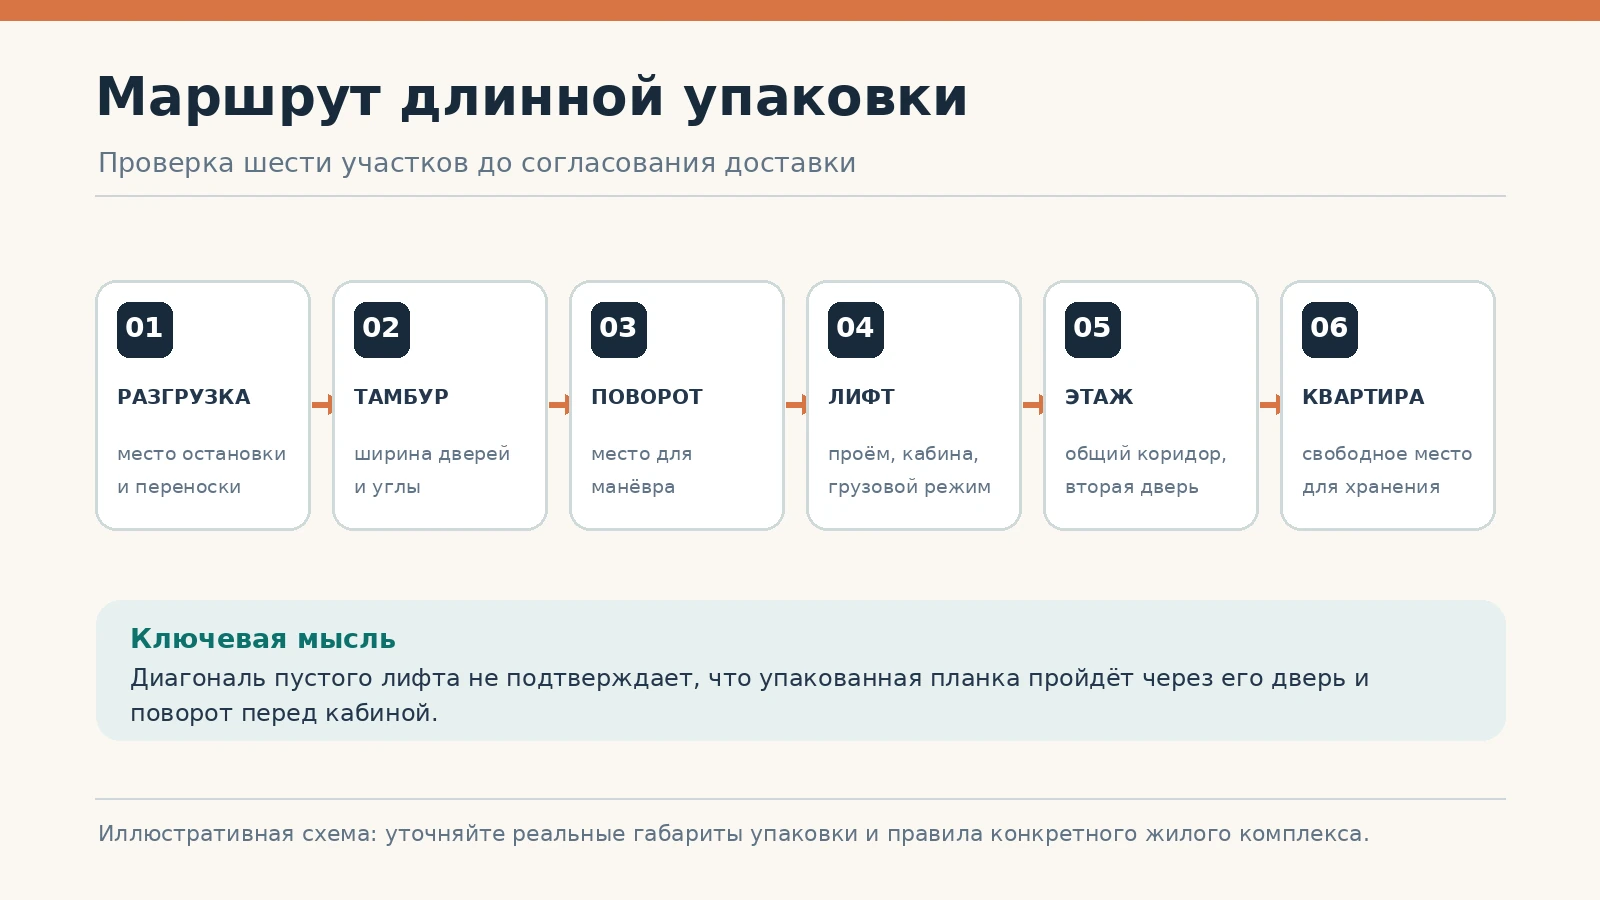Click the ПОВОРОТ heading text

click(647, 397)
